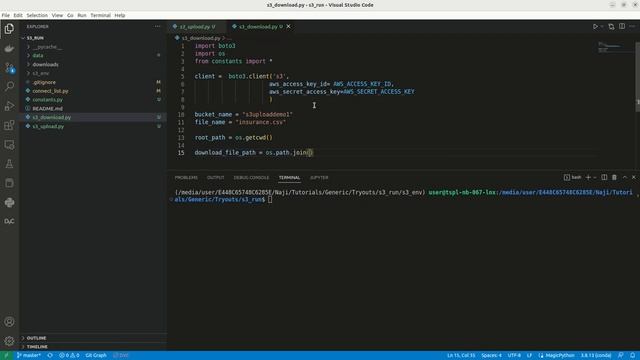Screen dimensions: 640x360
Task: Click Ln 15, Col 35 cursor position
Action: 461,356
